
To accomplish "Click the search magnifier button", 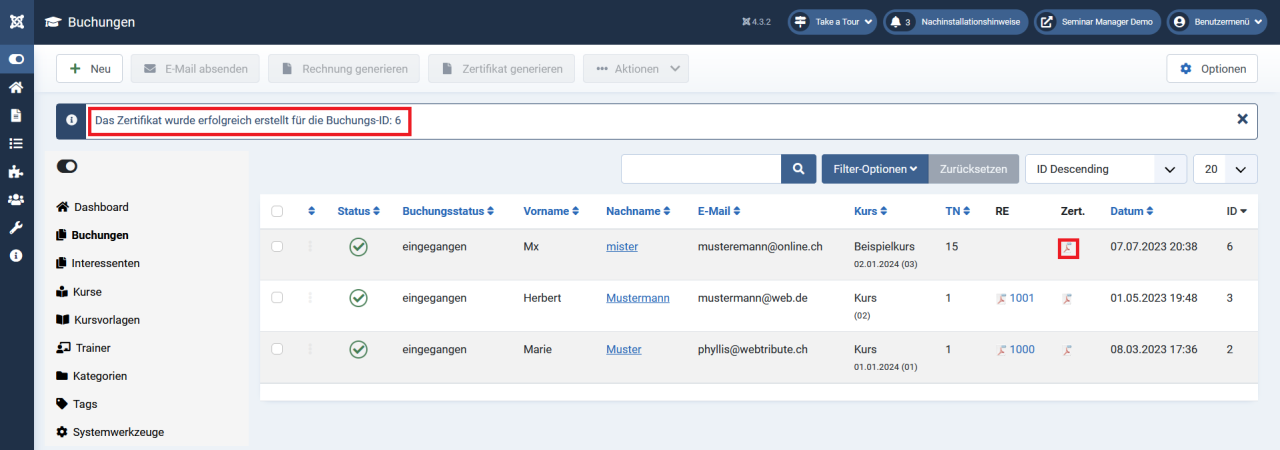I will coord(798,169).
